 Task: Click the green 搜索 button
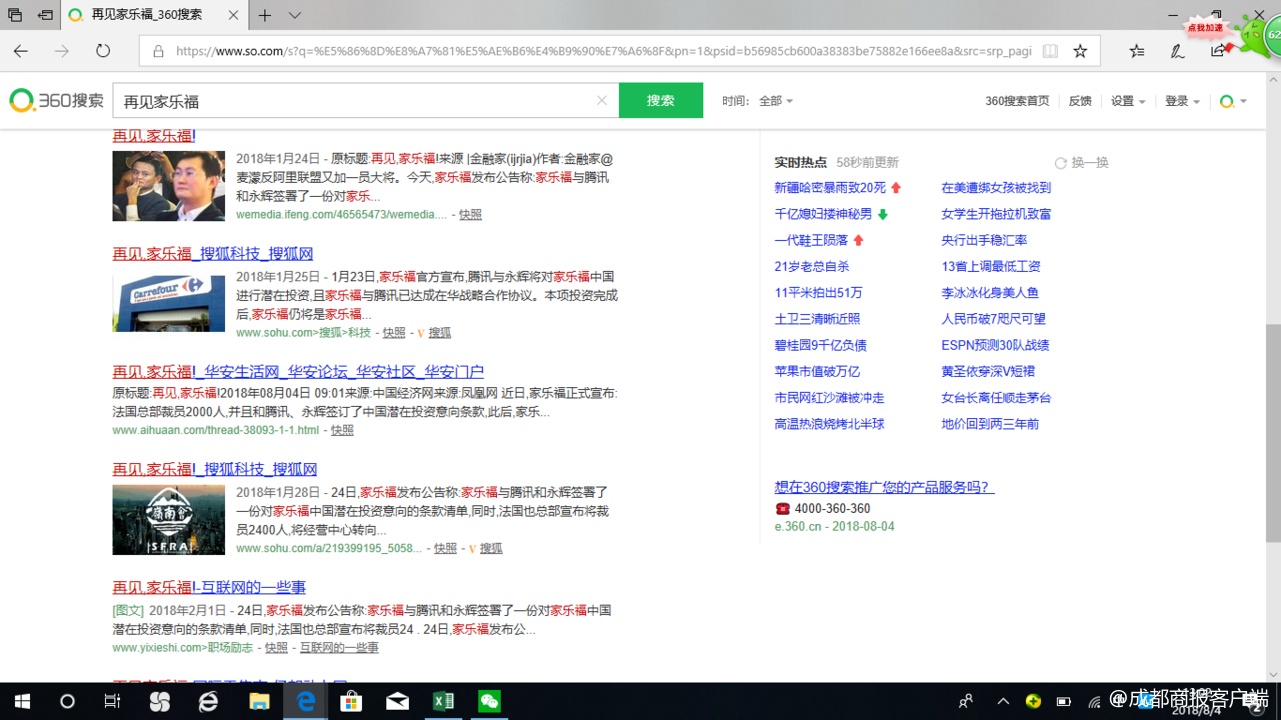coord(661,100)
